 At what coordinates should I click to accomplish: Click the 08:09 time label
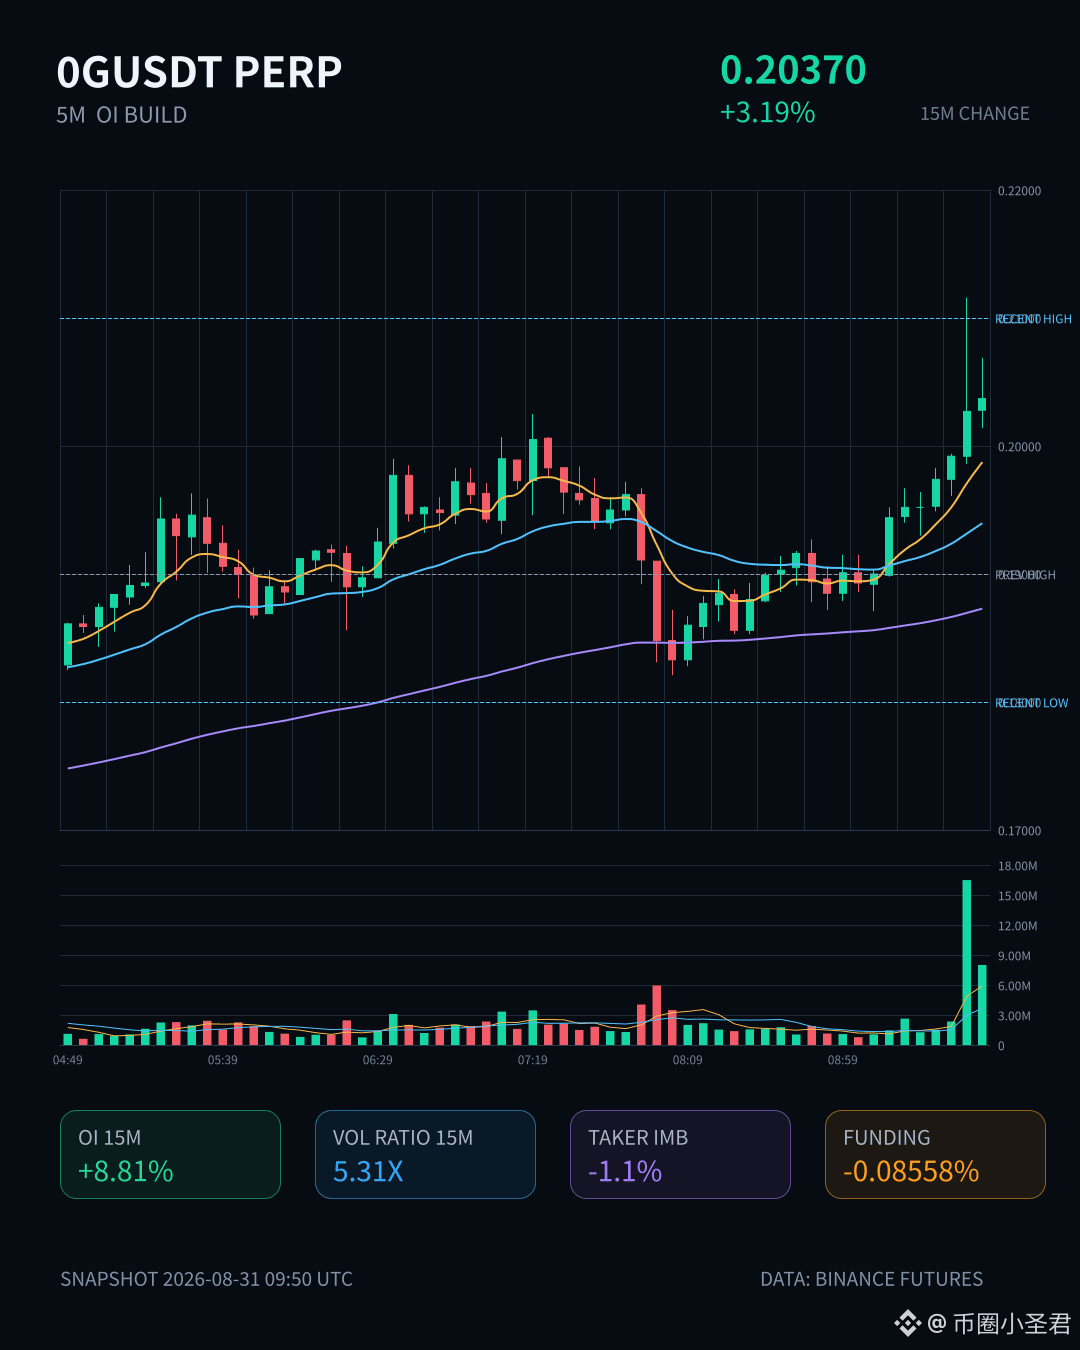[688, 1060]
